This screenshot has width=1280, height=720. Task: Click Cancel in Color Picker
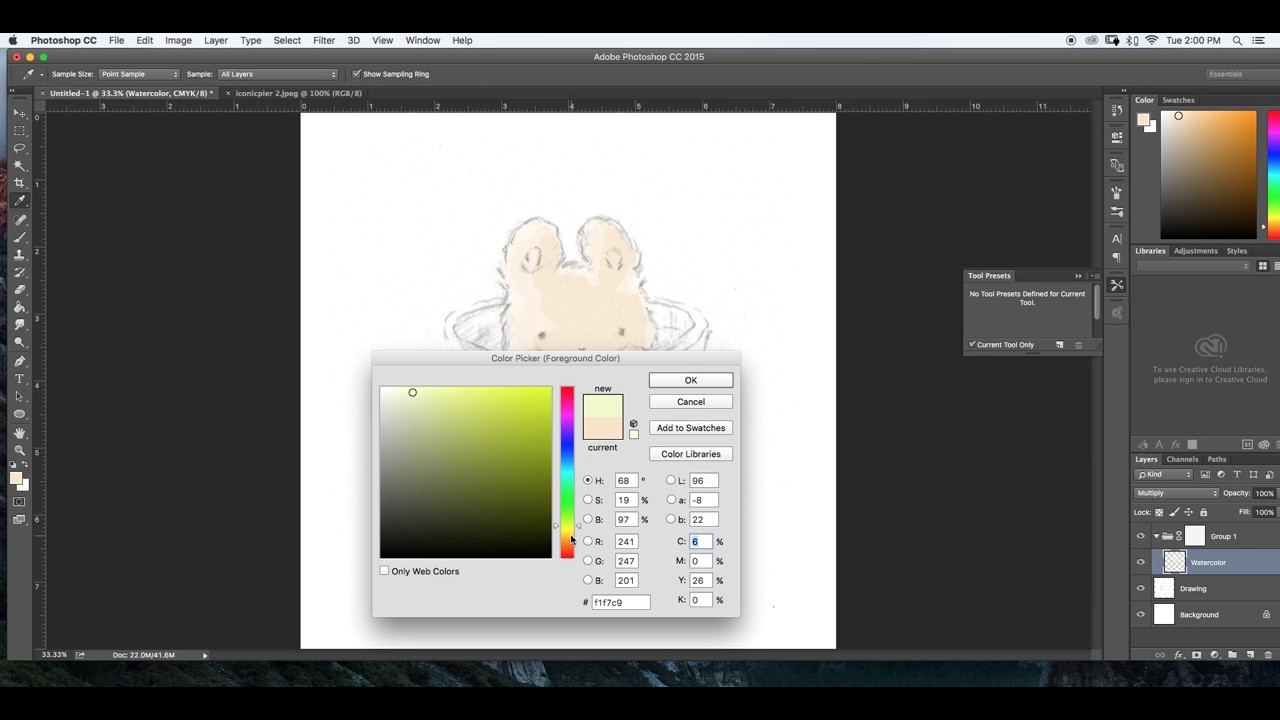point(690,402)
